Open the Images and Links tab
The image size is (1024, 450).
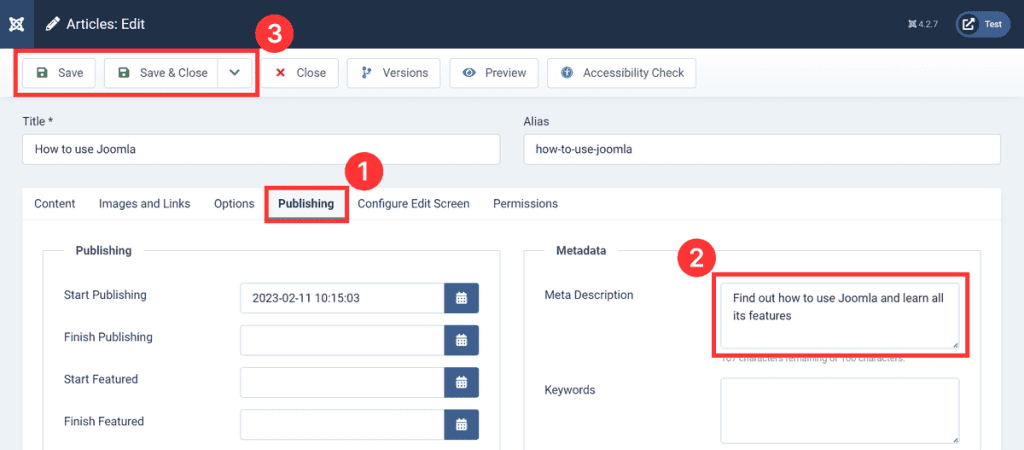pos(145,204)
